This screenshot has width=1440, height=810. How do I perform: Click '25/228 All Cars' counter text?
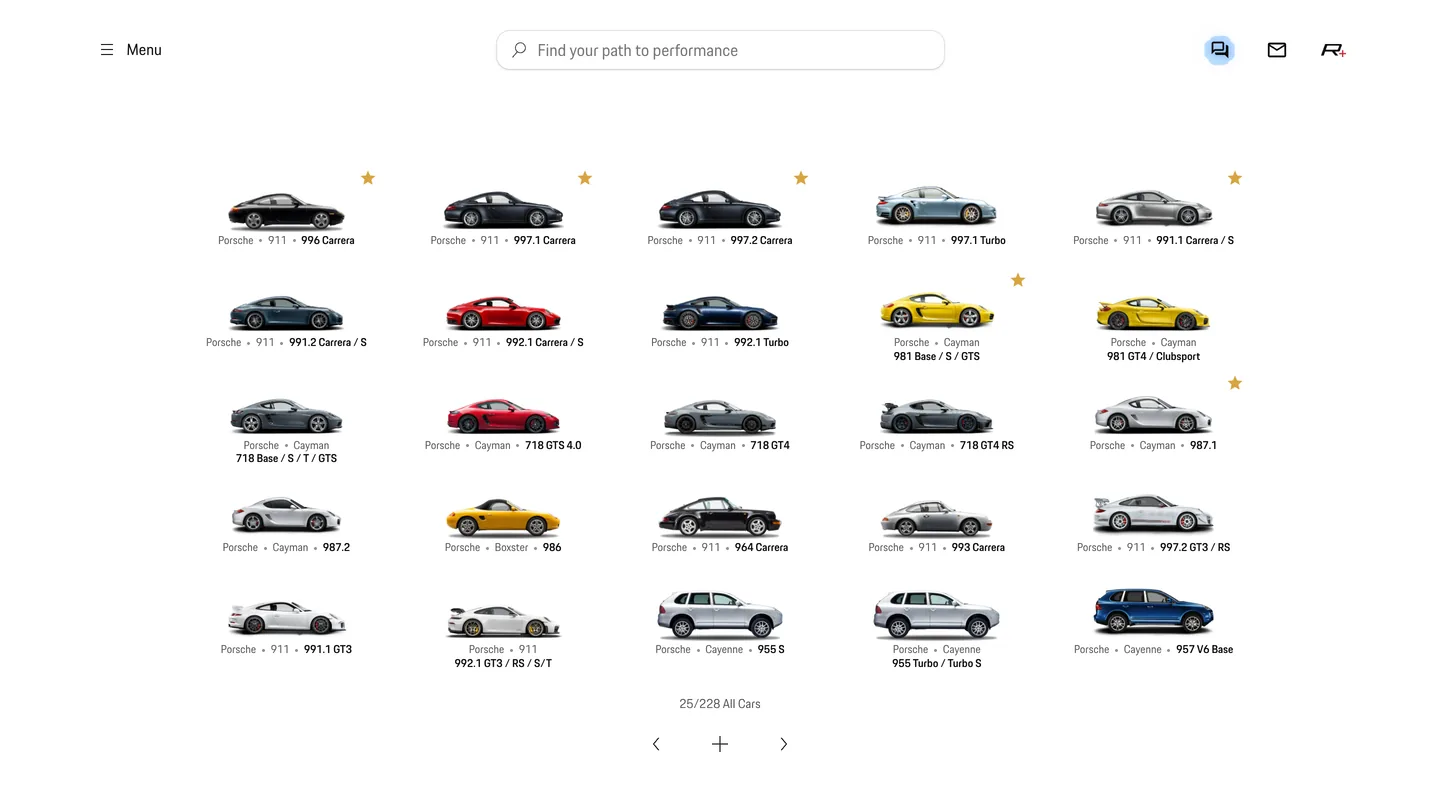(x=720, y=704)
